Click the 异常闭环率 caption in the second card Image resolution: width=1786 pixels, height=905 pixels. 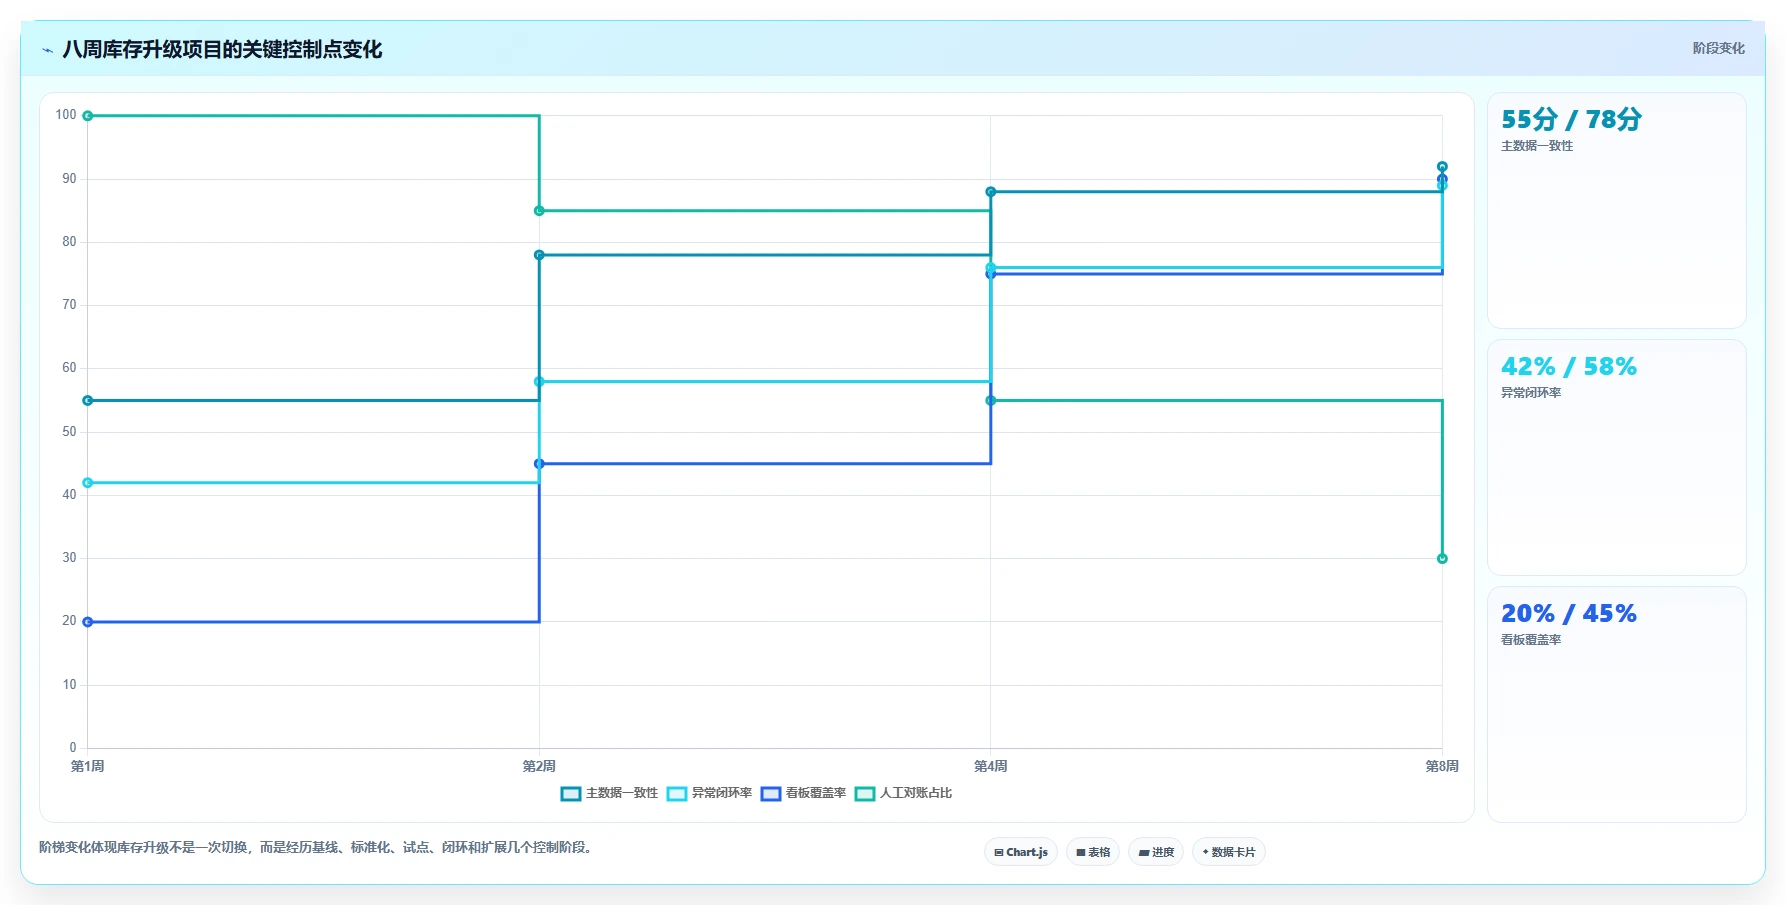(1531, 393)
